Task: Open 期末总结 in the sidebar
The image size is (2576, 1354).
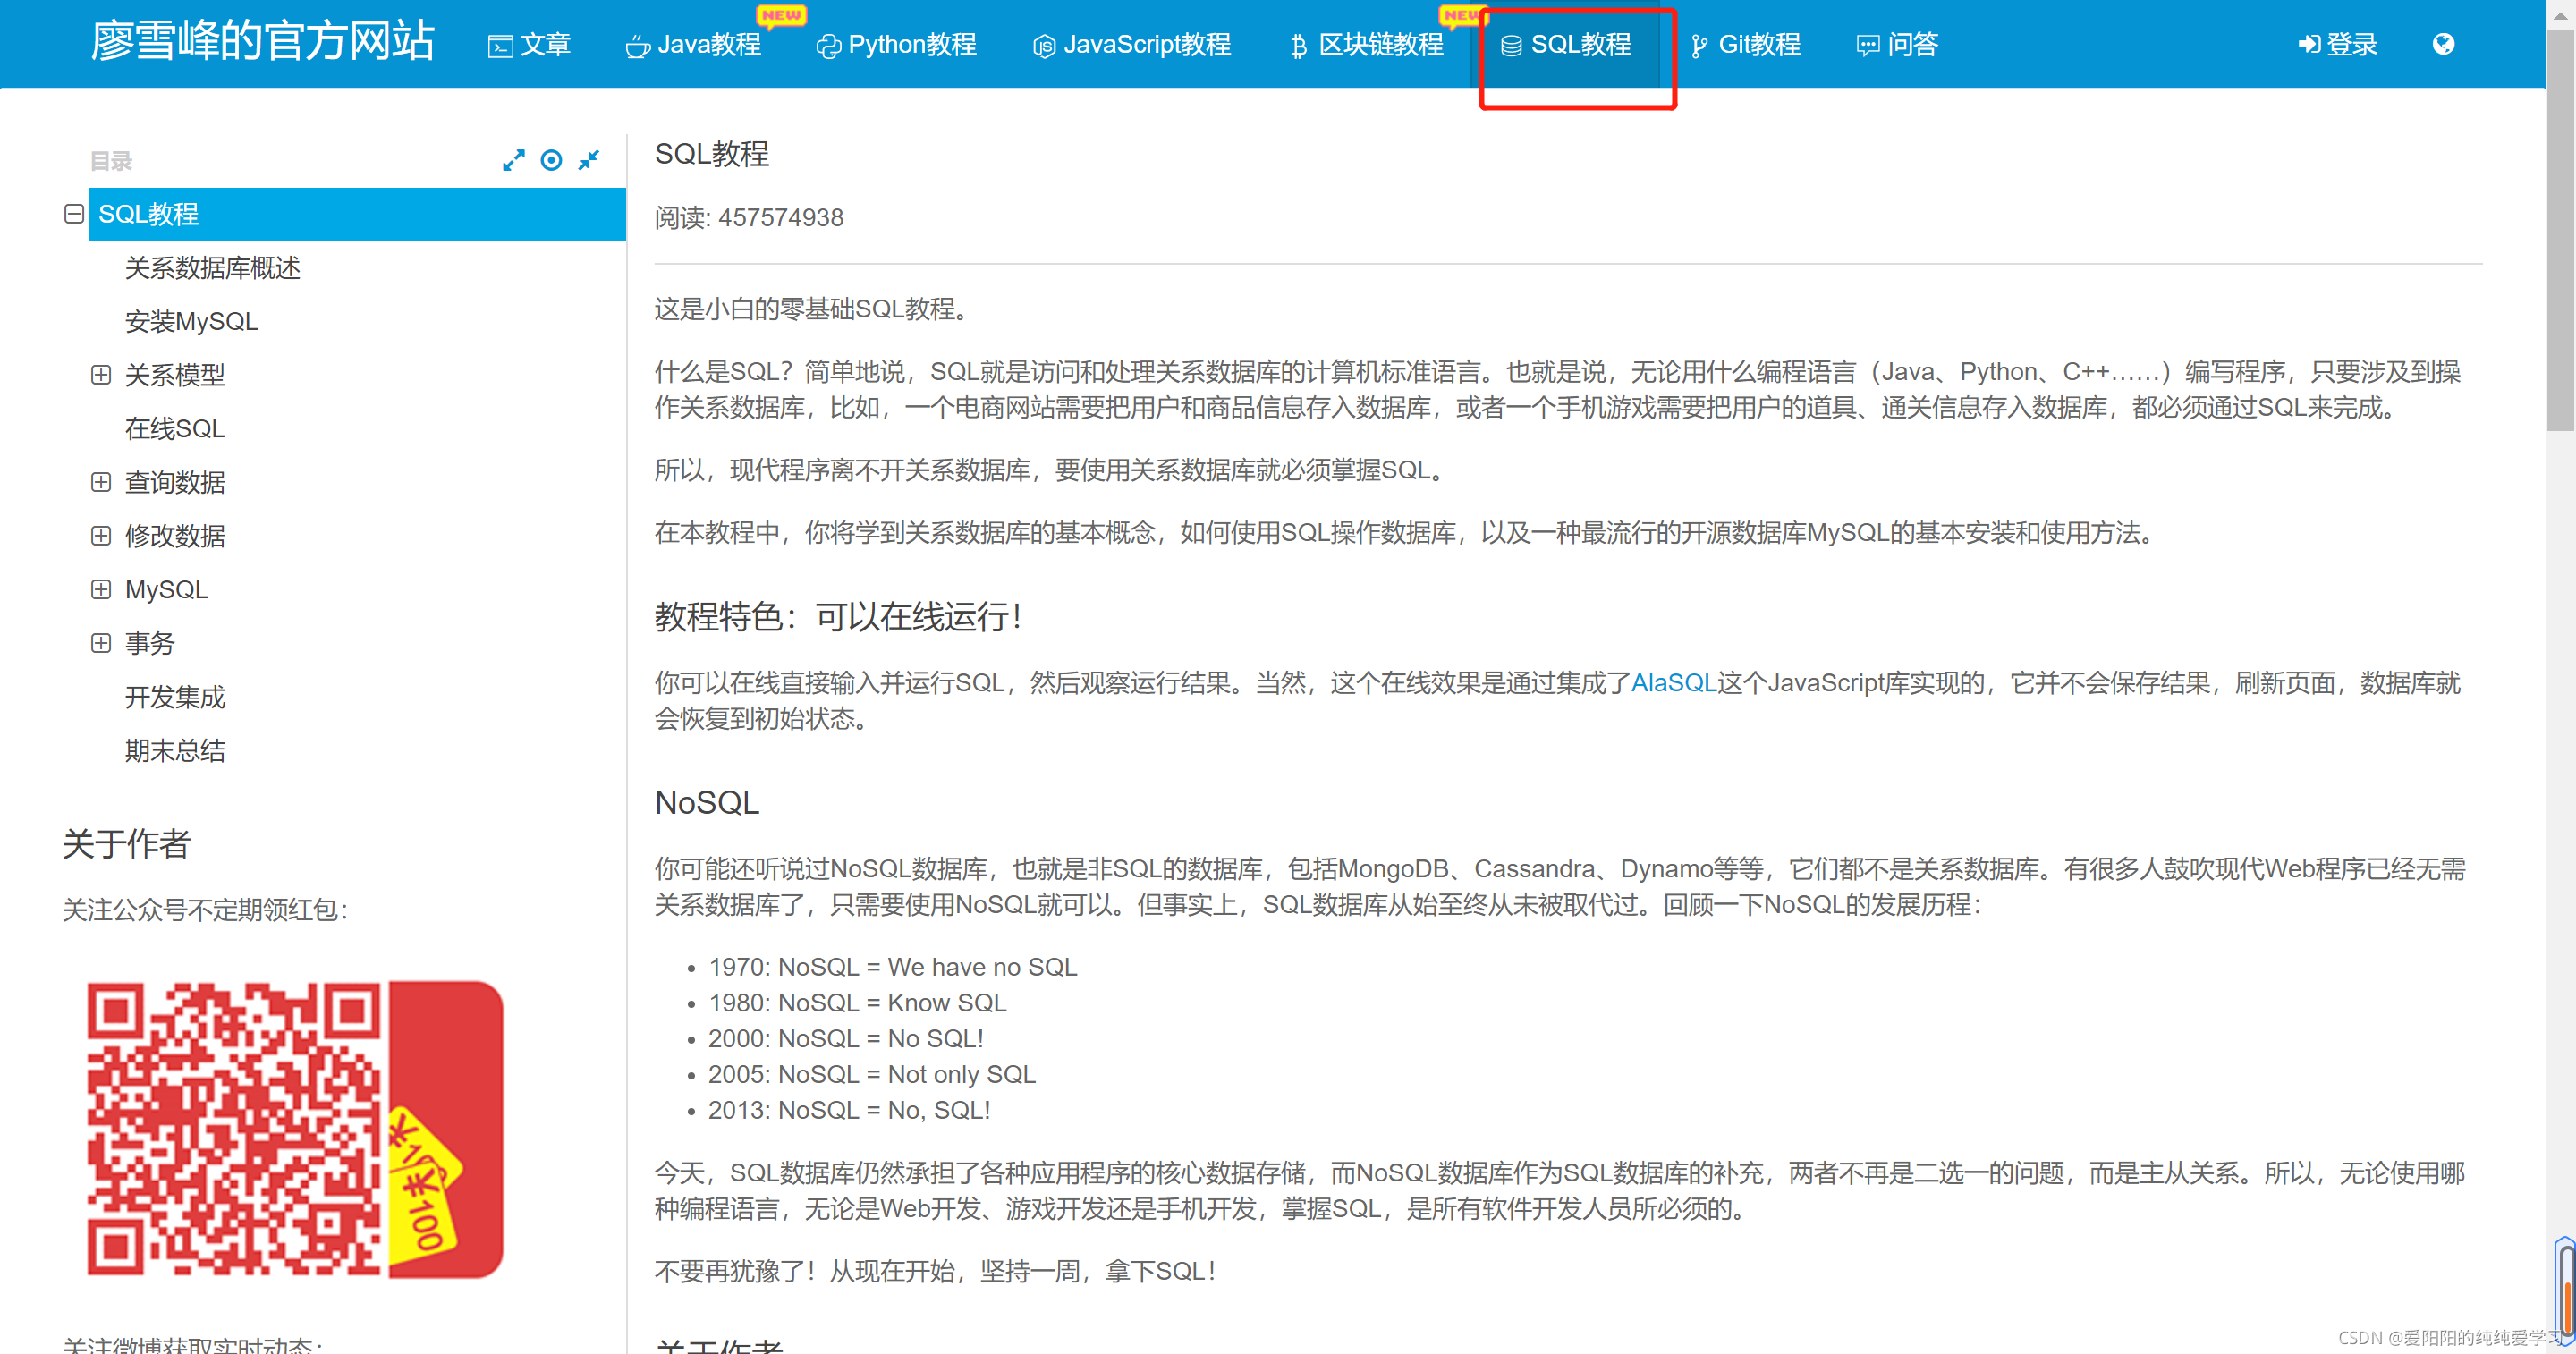Action: click(175, 751)
